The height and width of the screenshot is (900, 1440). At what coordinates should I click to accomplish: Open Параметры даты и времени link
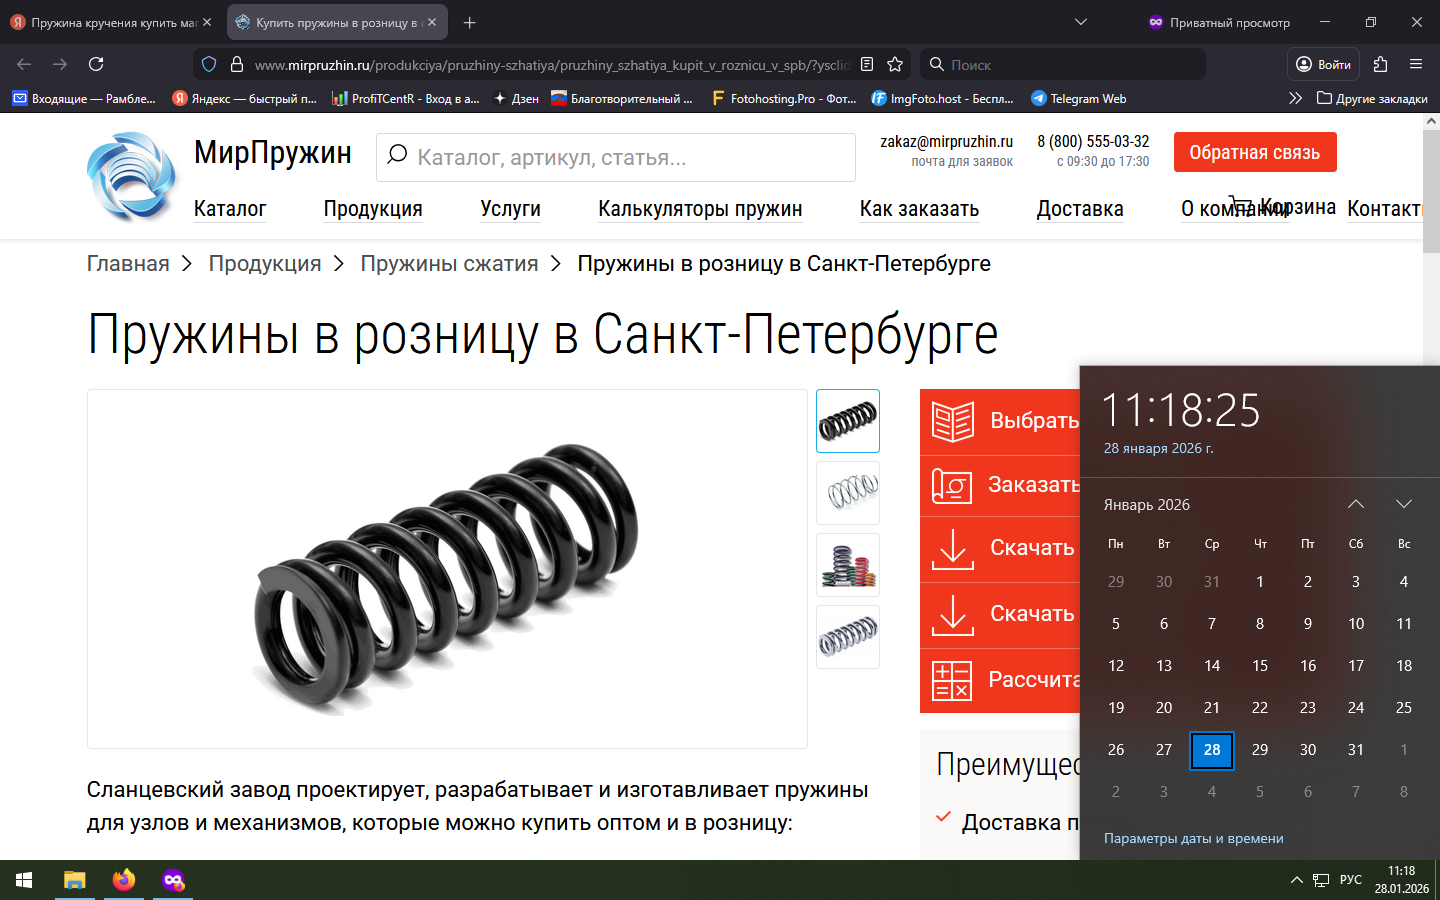(1193, 839)
